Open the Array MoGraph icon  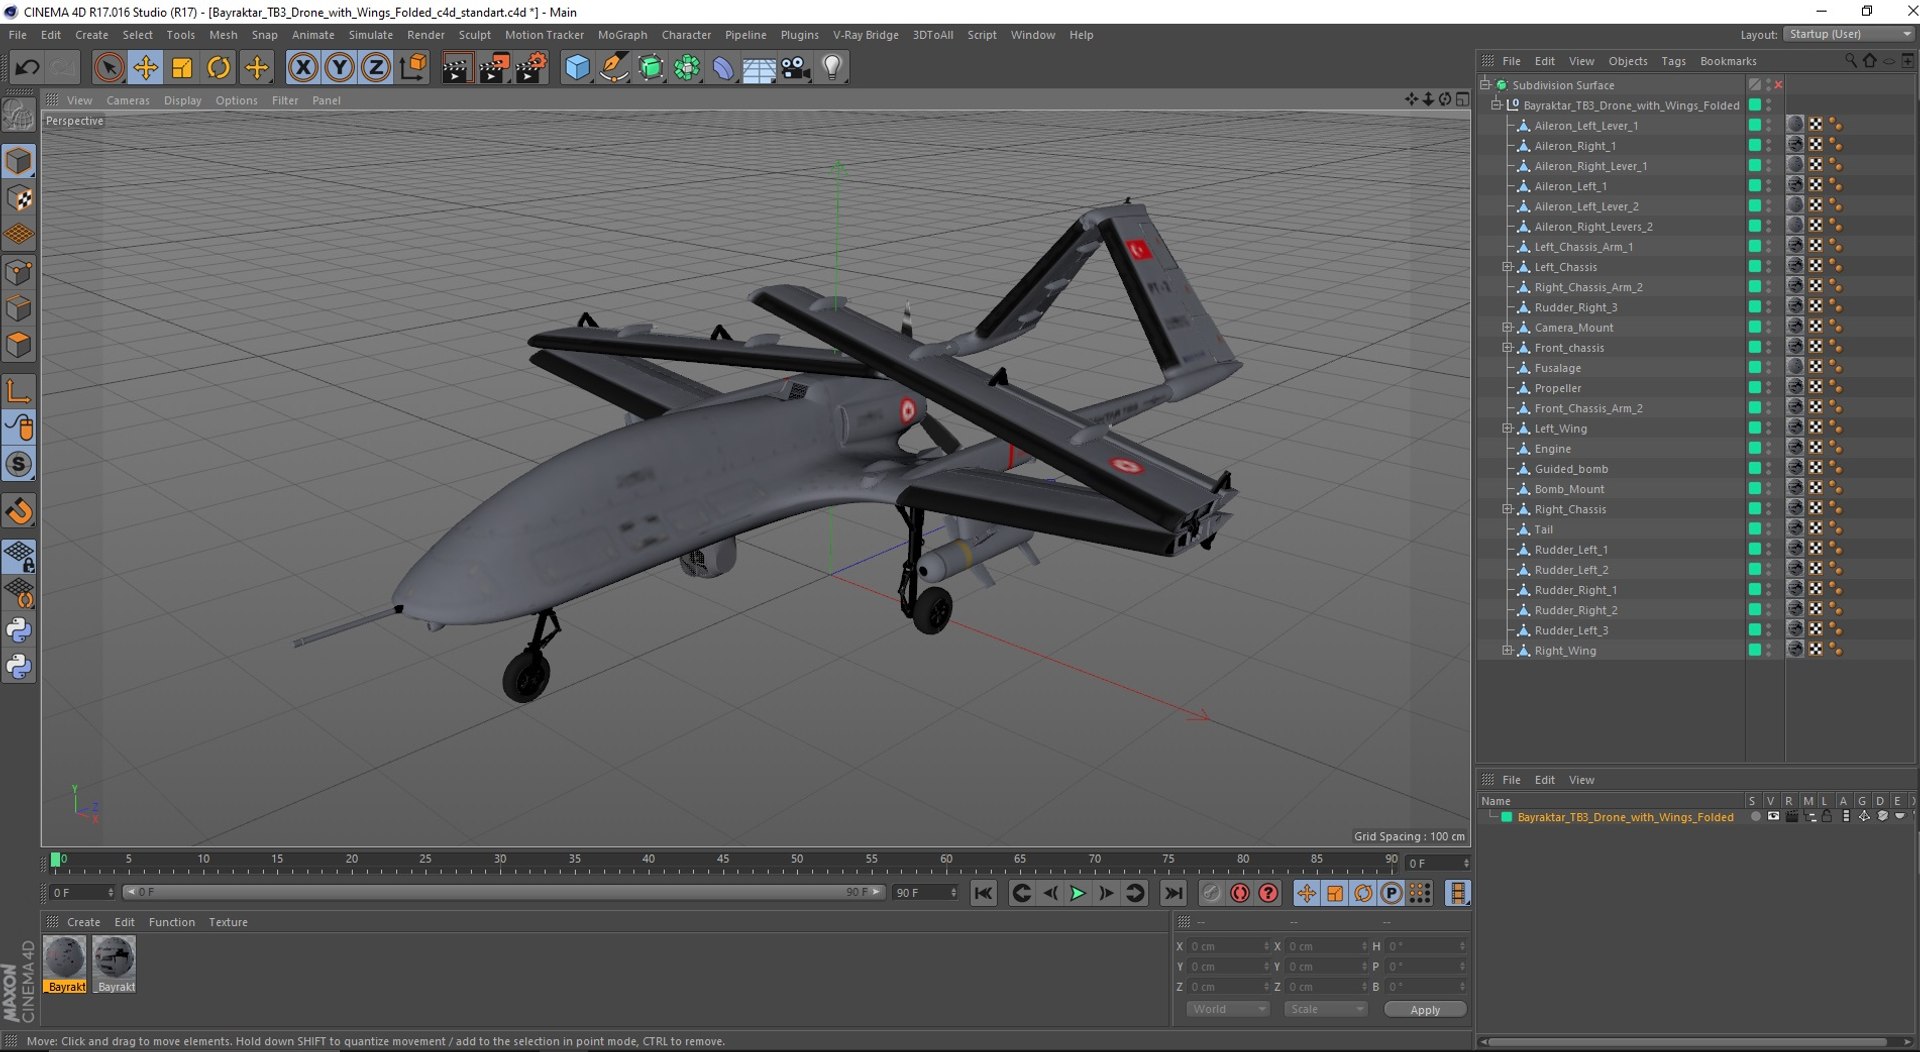[x=686, y=67]
